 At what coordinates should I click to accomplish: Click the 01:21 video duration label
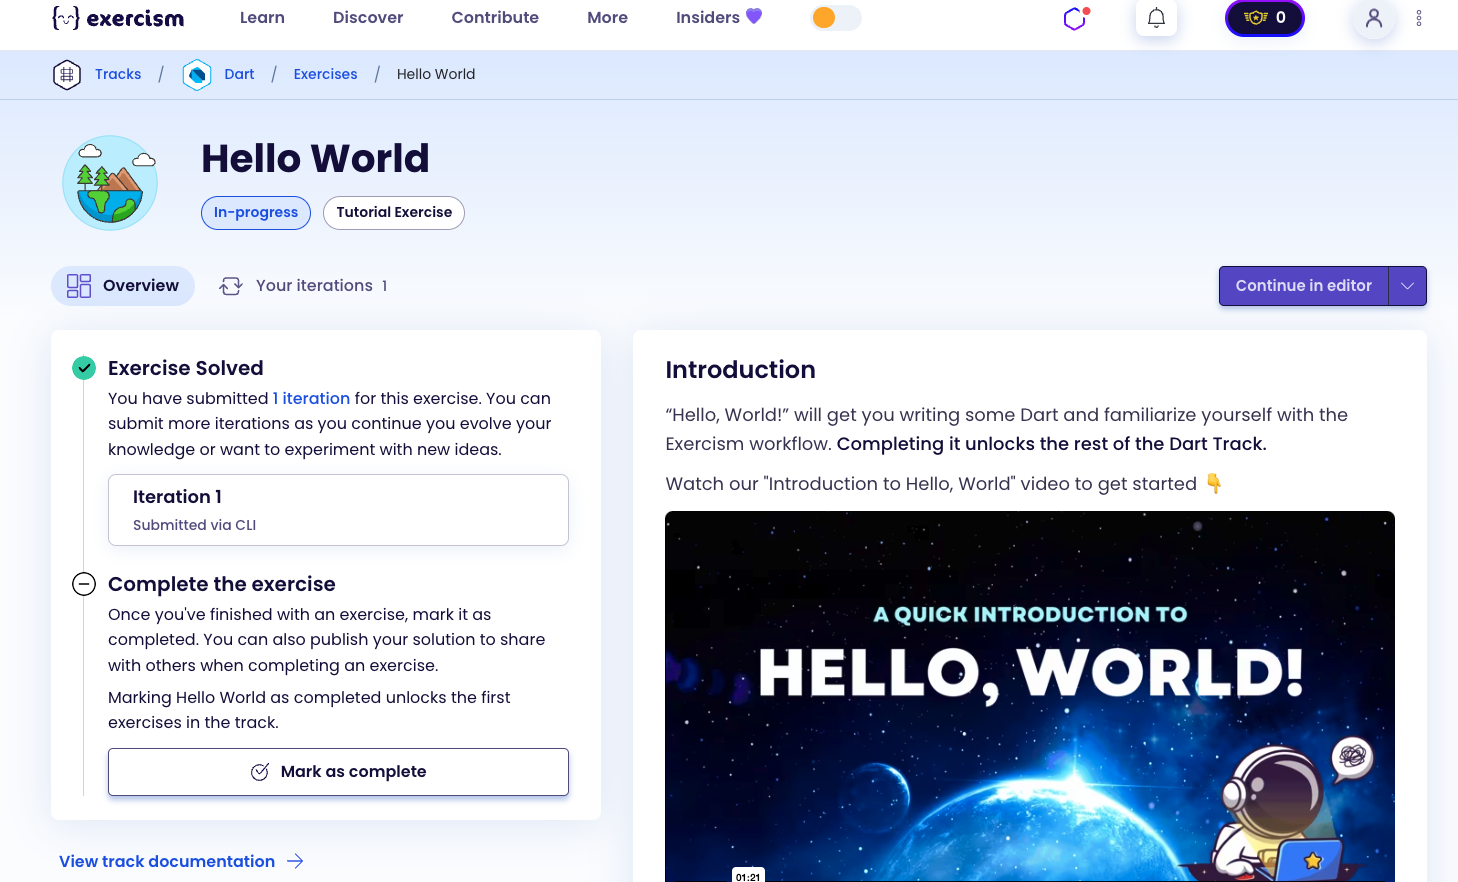[x=748, y=876]
